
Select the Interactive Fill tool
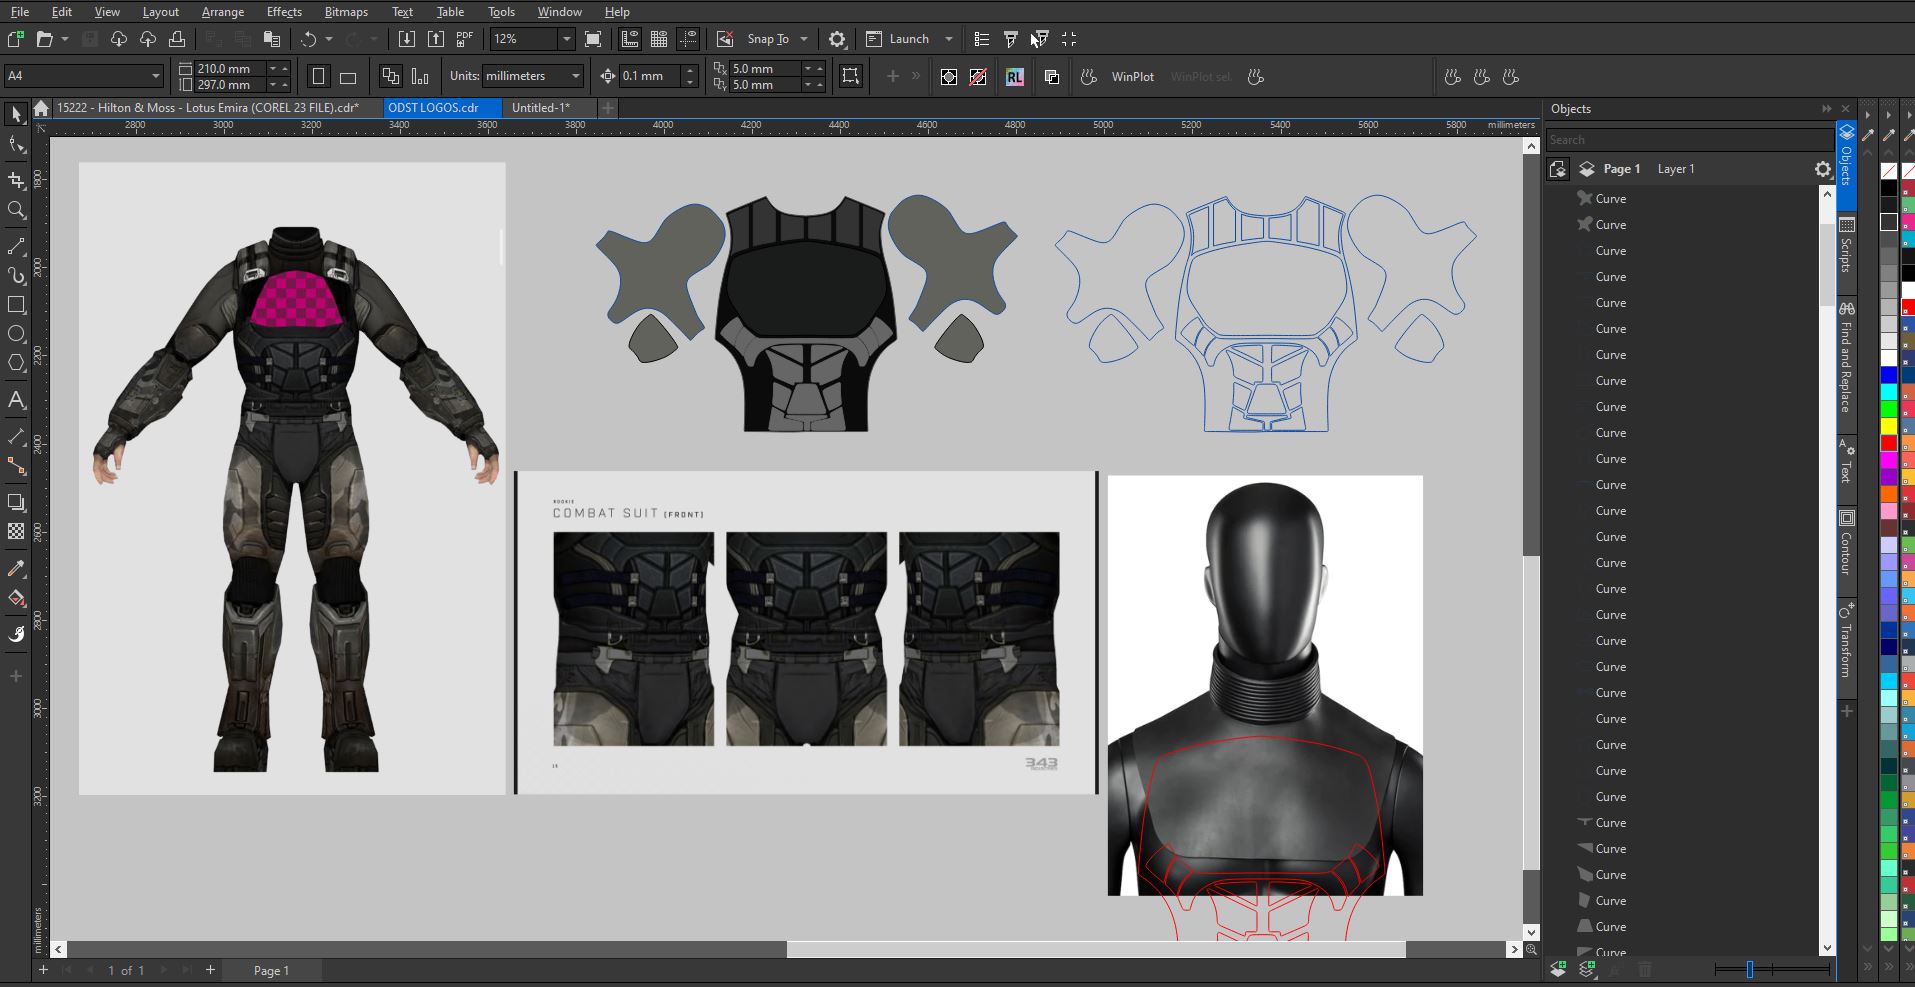16,598
